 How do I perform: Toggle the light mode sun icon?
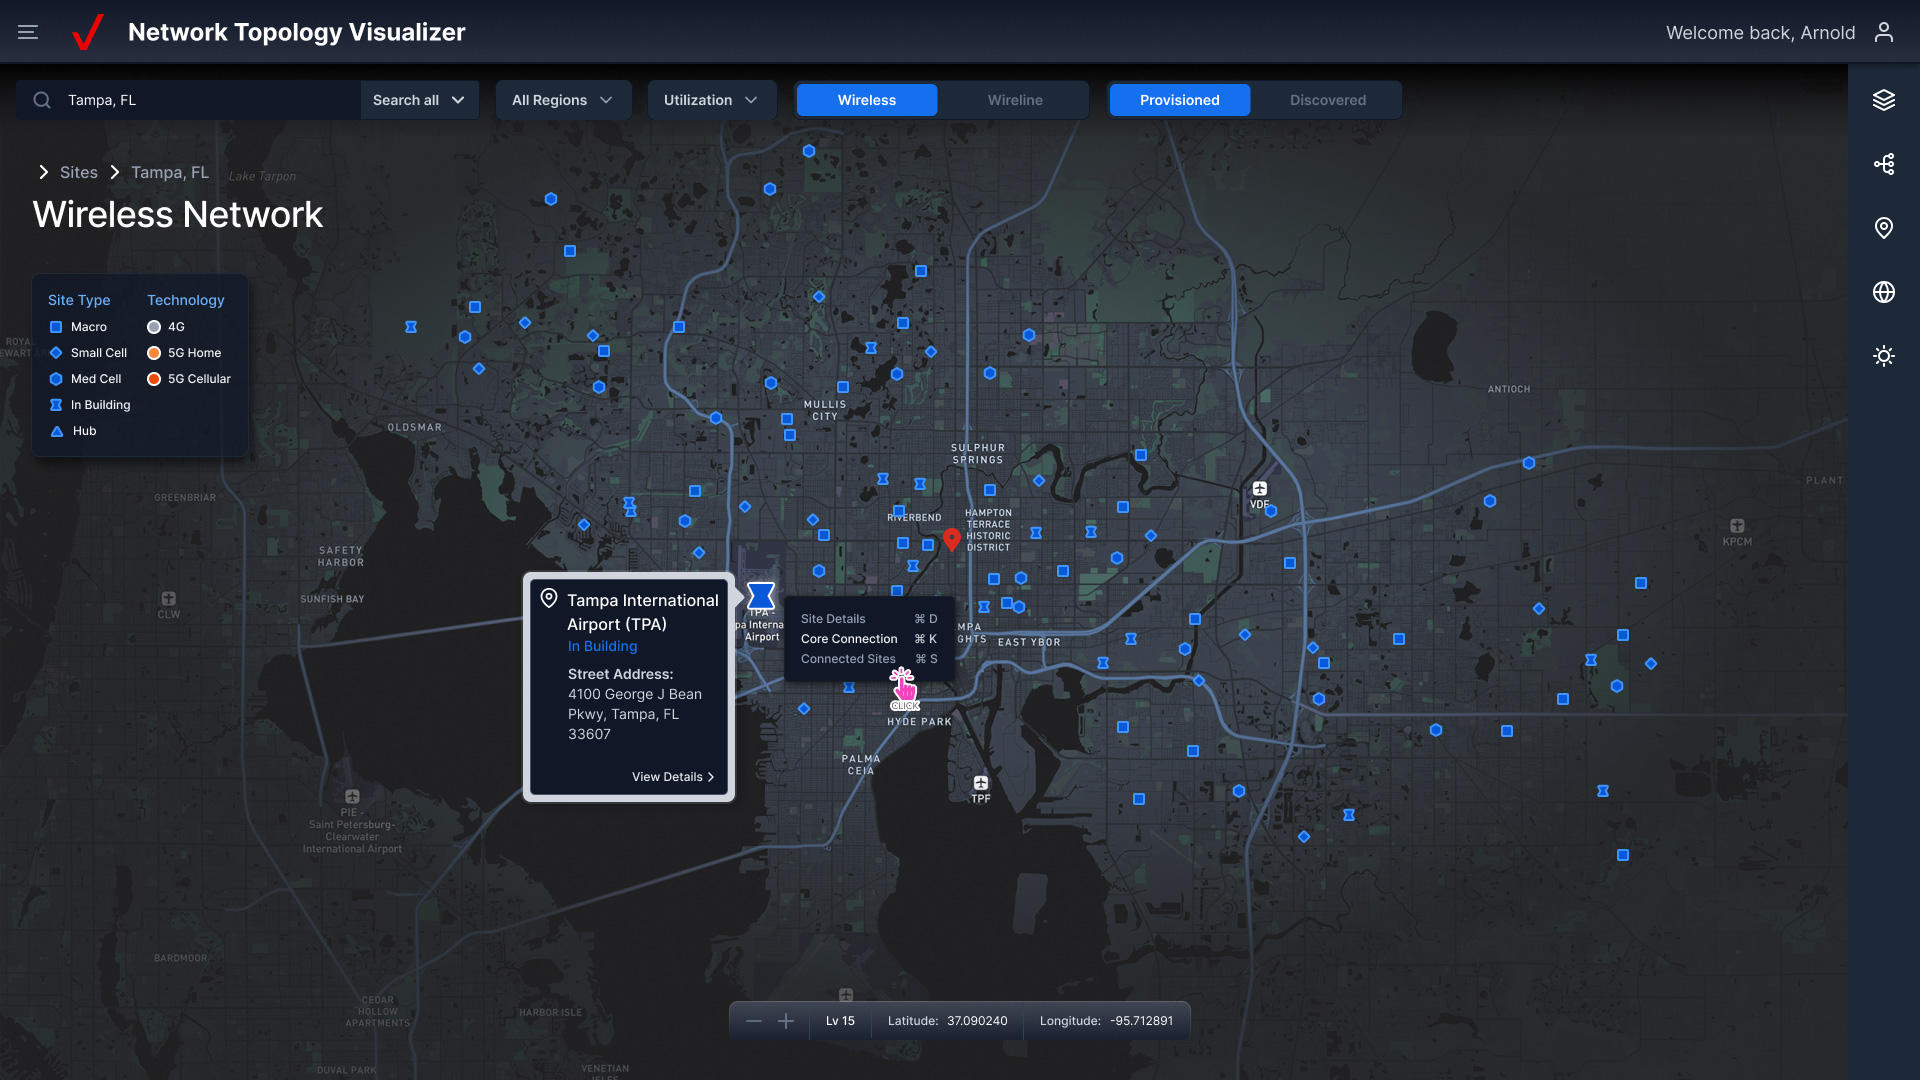point(1884,356)
